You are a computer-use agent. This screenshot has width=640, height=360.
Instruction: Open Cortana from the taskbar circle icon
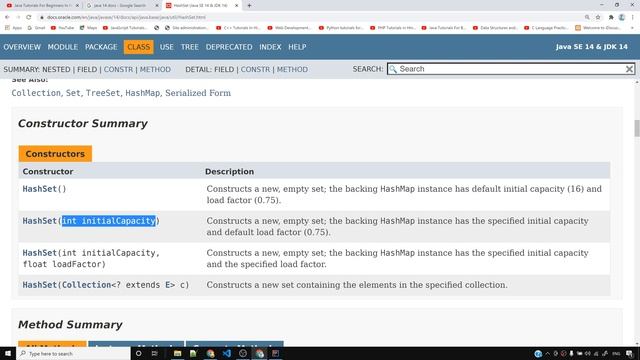tap(138, 353)
